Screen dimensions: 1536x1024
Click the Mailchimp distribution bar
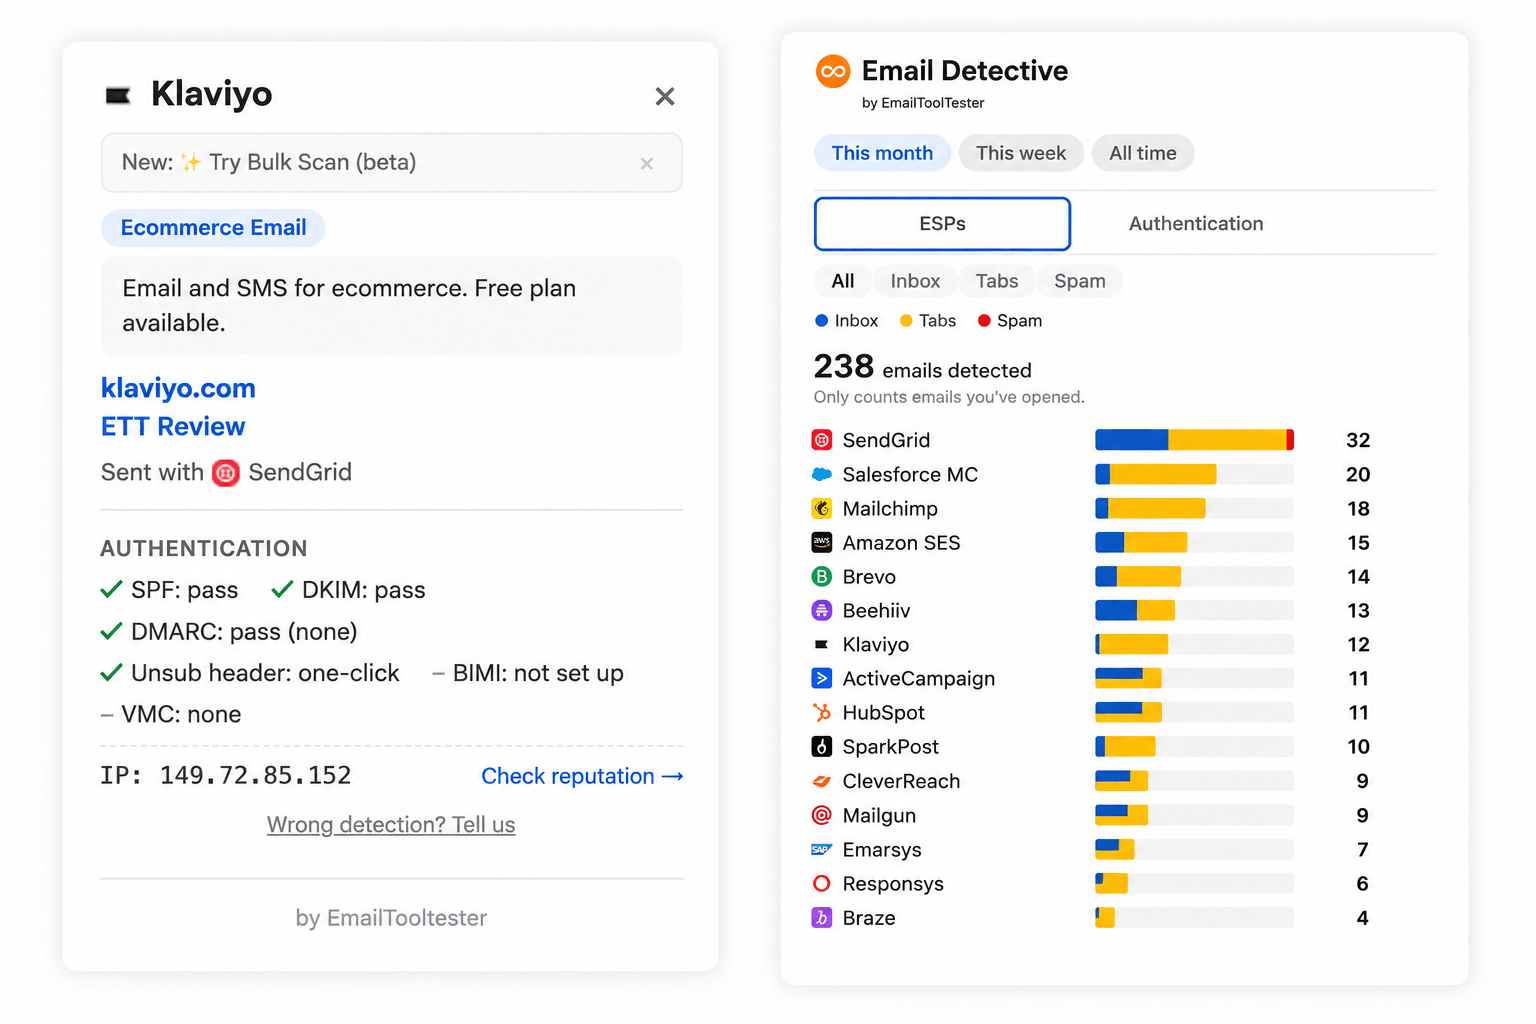1194,508
